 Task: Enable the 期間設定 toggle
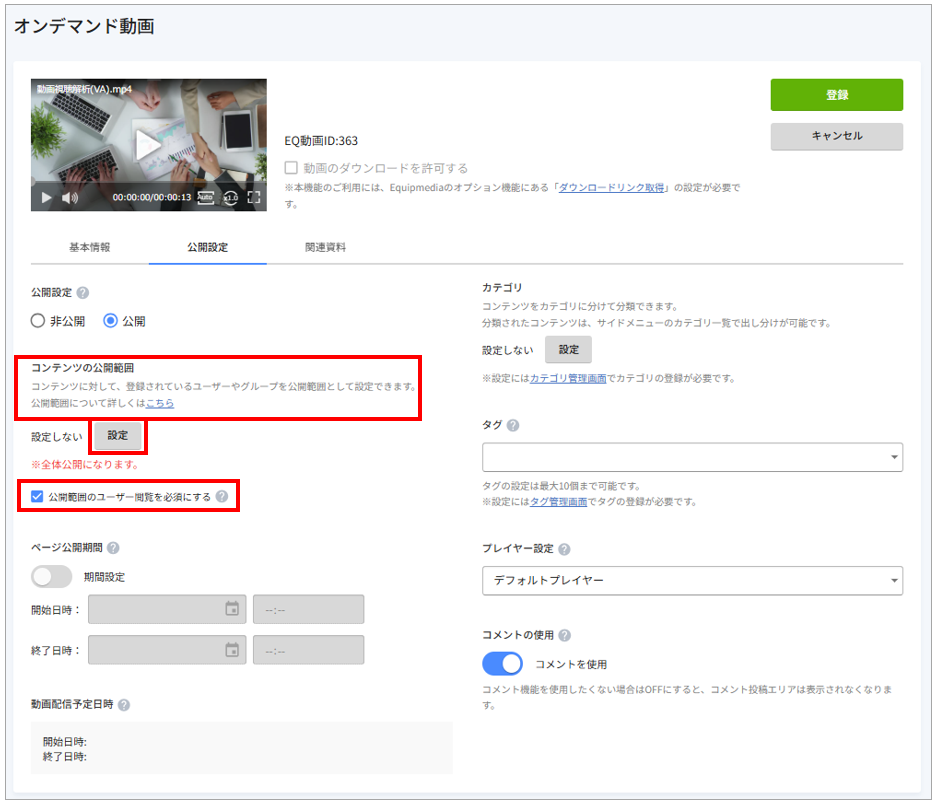51,577
